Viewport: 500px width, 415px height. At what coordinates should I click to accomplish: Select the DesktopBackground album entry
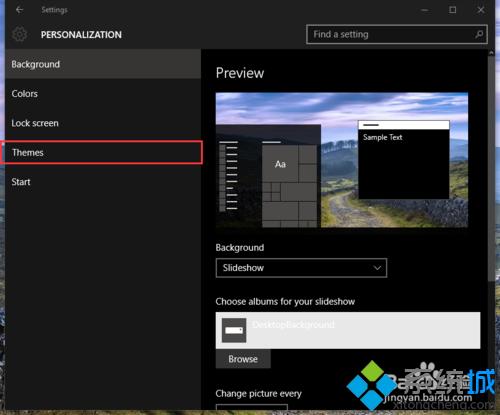point(348,330)
